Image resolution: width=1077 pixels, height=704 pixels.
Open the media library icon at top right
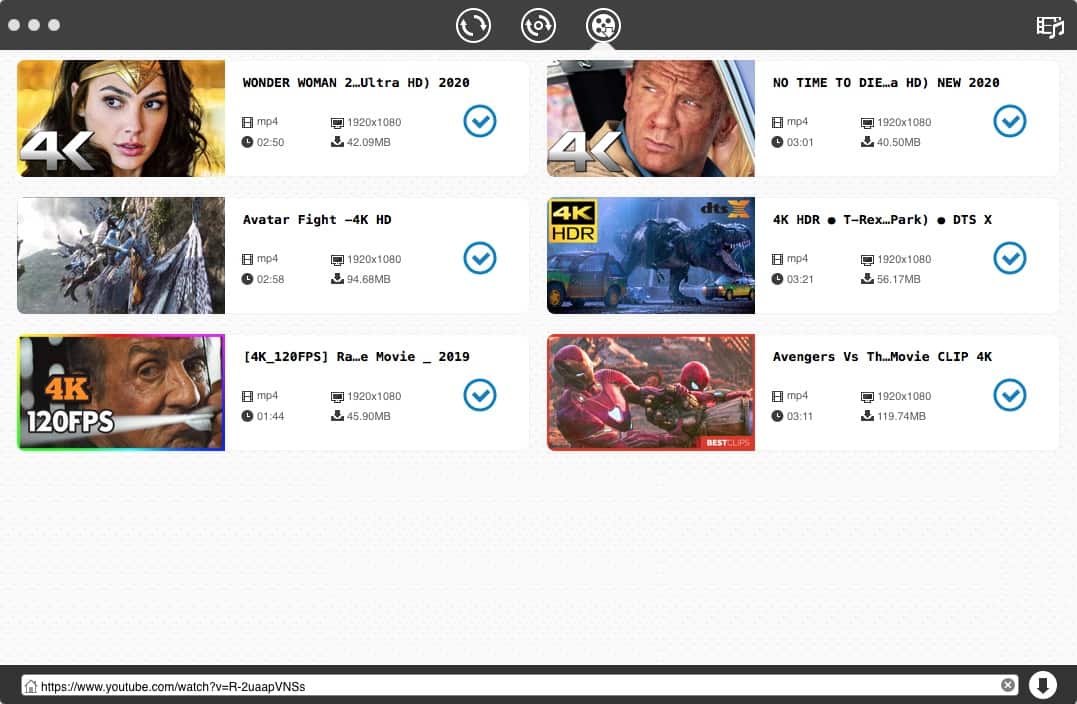coord(1050,27)
